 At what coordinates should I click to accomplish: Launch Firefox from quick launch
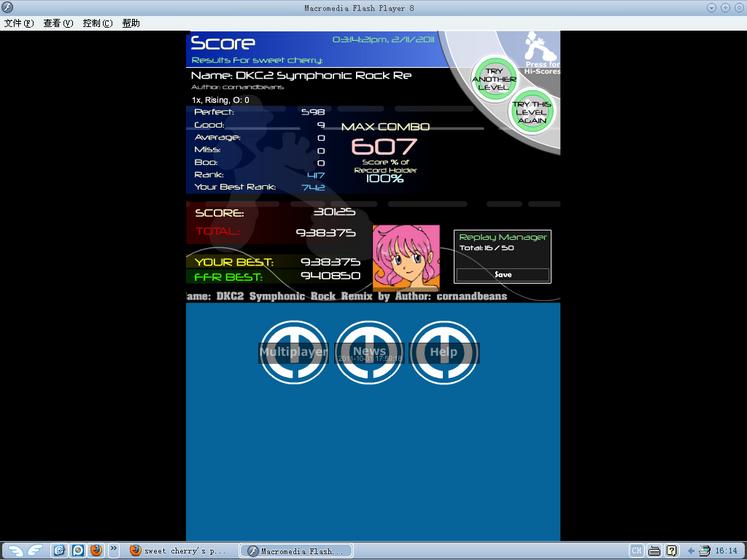coord(96,550)
